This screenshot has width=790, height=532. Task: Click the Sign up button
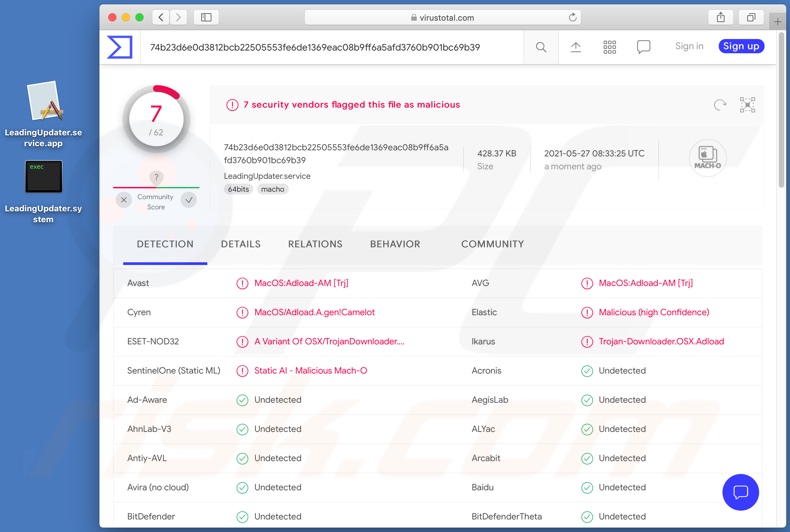coord(741,46)
